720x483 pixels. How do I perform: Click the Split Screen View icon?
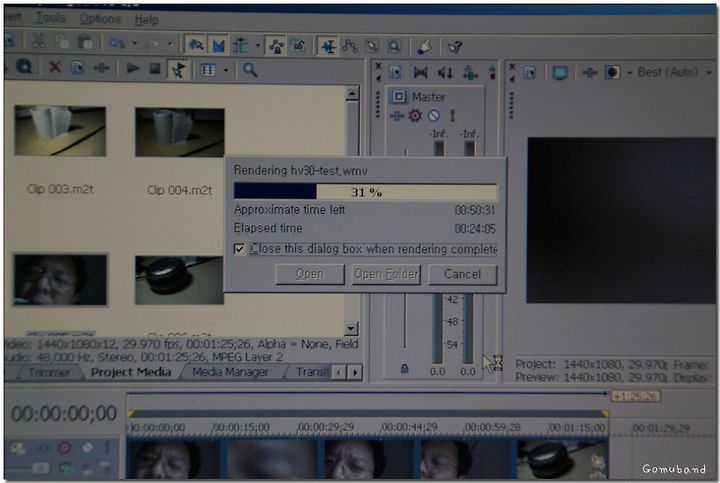[613, 73]
